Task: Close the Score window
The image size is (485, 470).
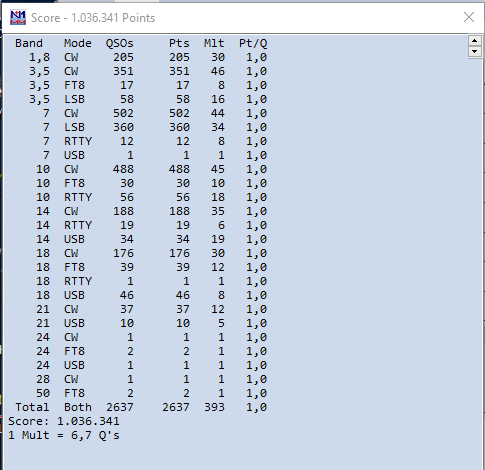Action: click(x=469, y=17)
